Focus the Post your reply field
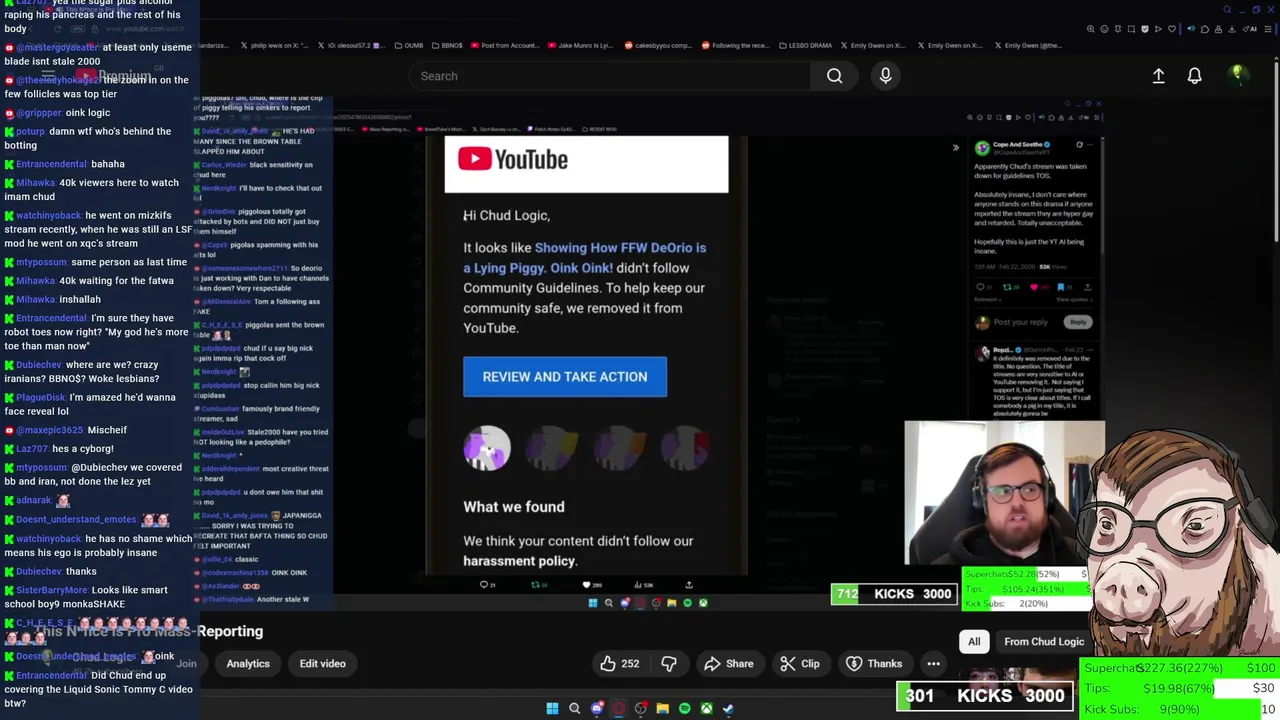The width and height of the screenshot is (1280, 720). [x=1020, y=322]
